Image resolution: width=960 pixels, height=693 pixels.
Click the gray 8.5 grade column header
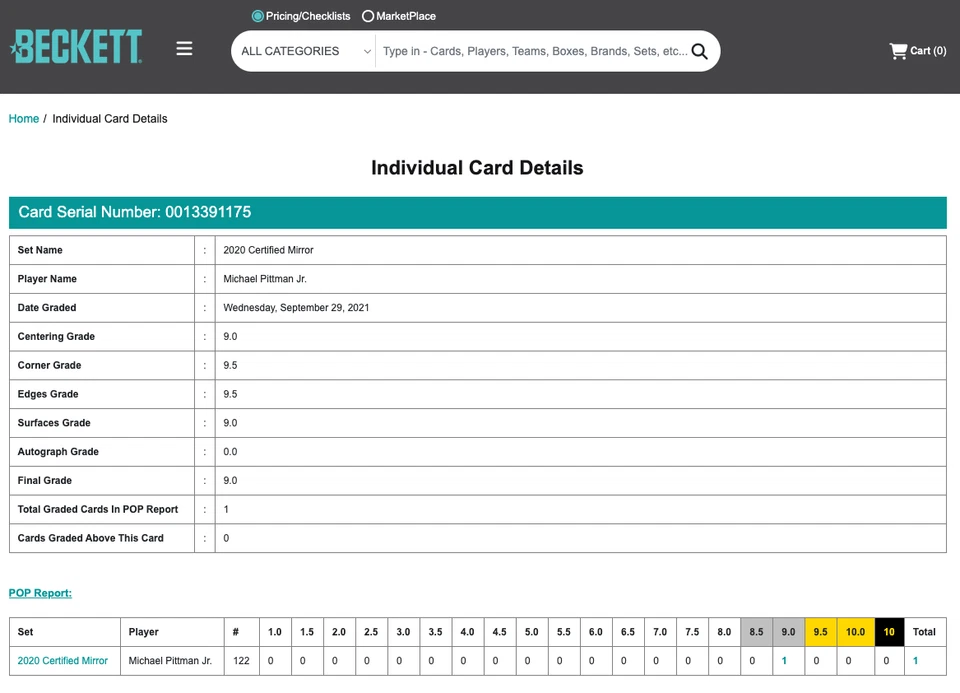pos(756,632)
